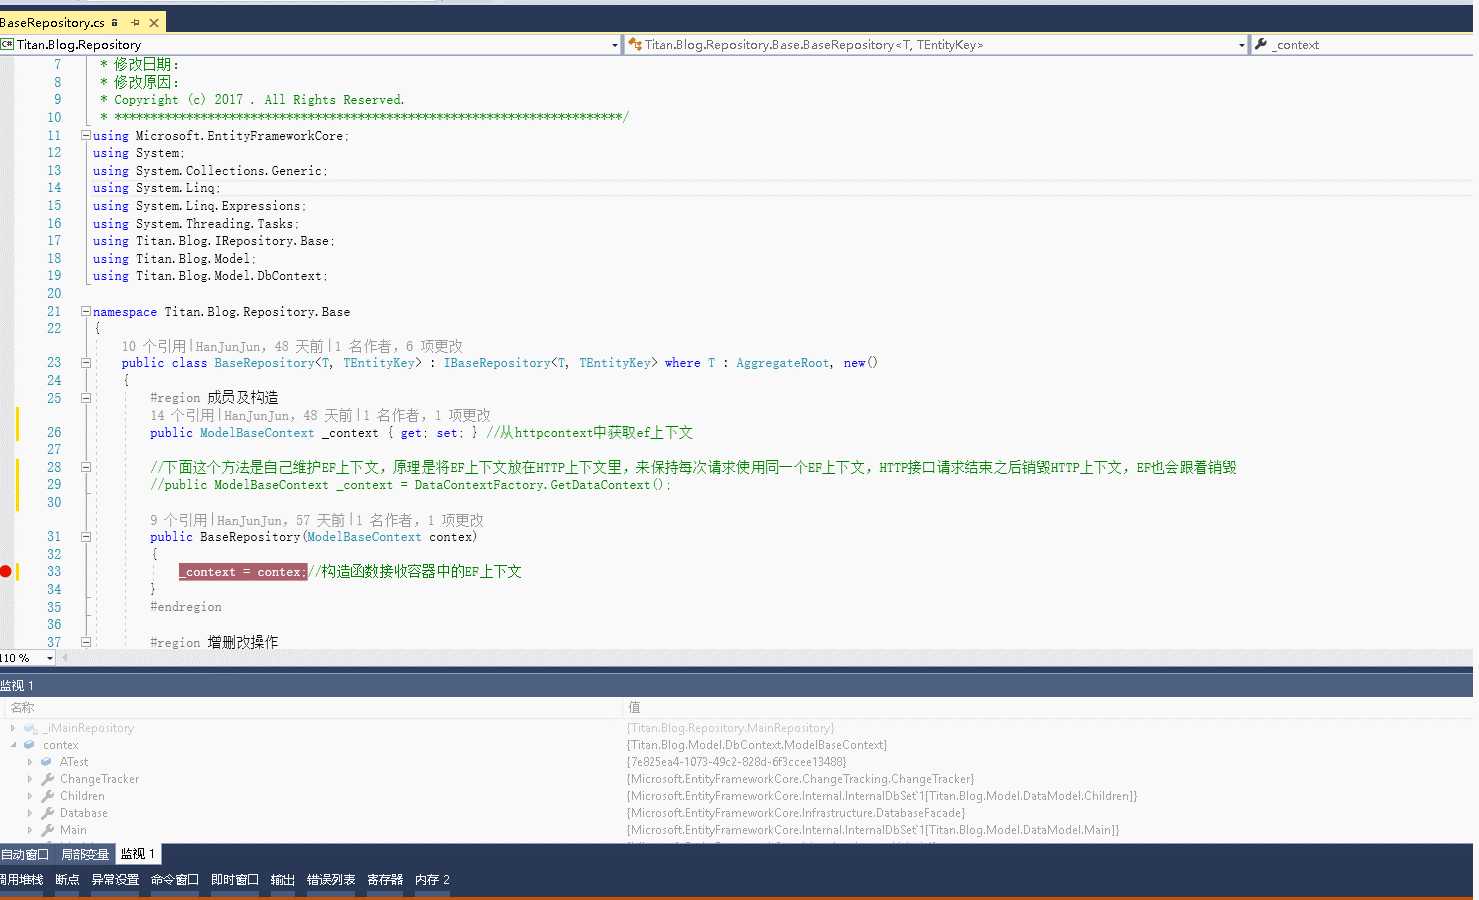This screenshot has height=900, width=1479.
Task: Open the 异常设置 tab
Action: click(x=115, y=880)
